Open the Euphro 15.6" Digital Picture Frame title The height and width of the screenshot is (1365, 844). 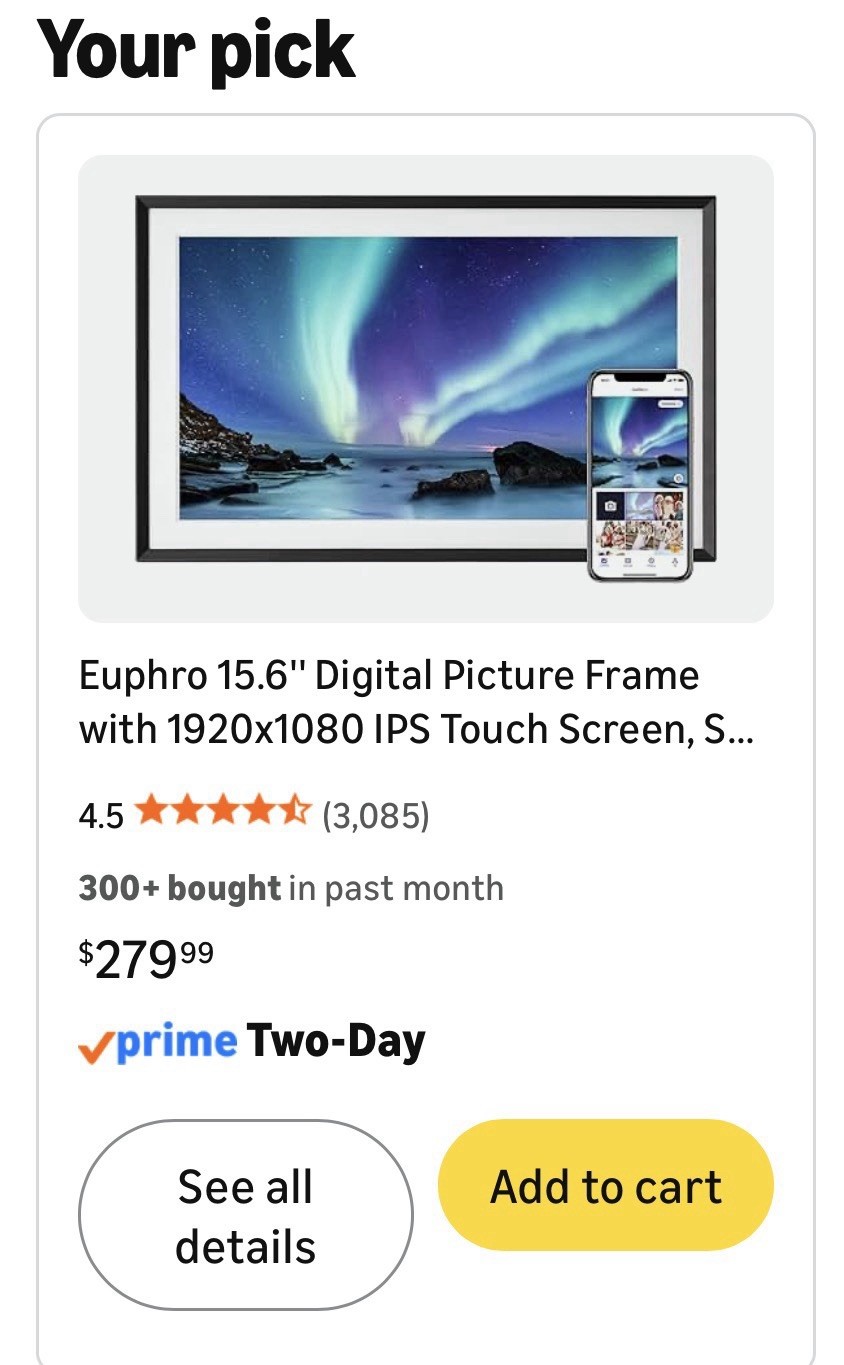click(x=416, y=703)
